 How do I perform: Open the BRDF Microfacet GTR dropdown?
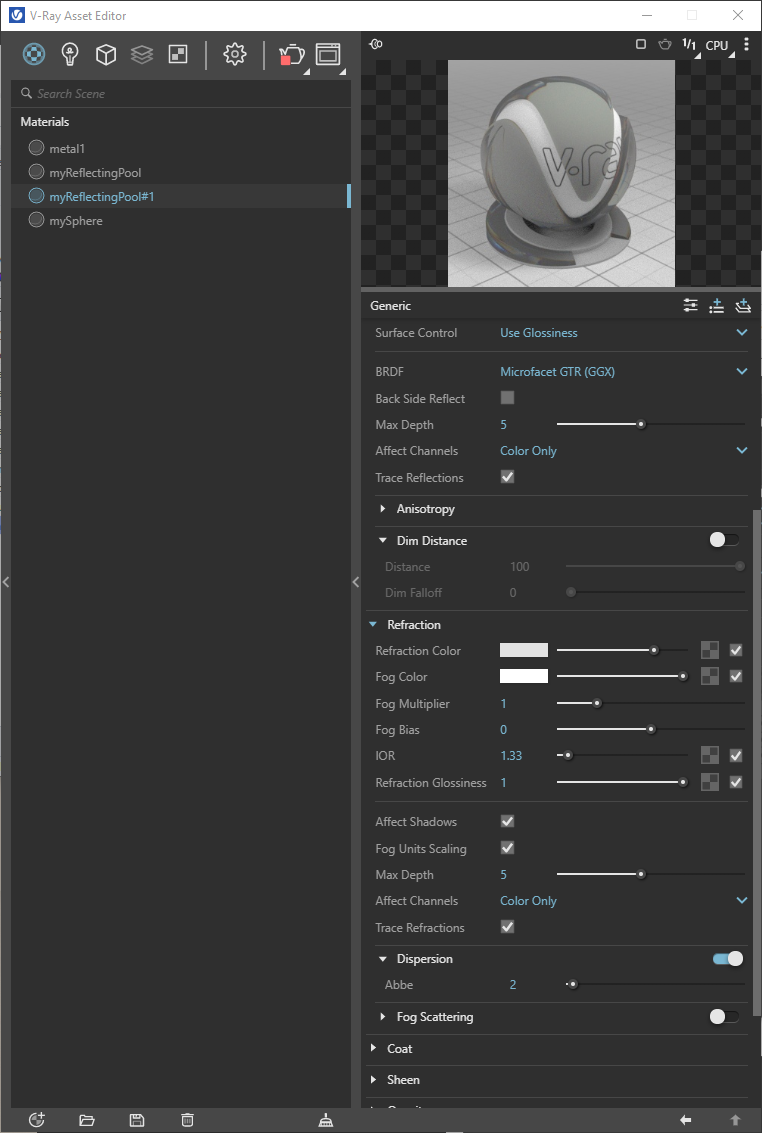click(x=623, y=371)
